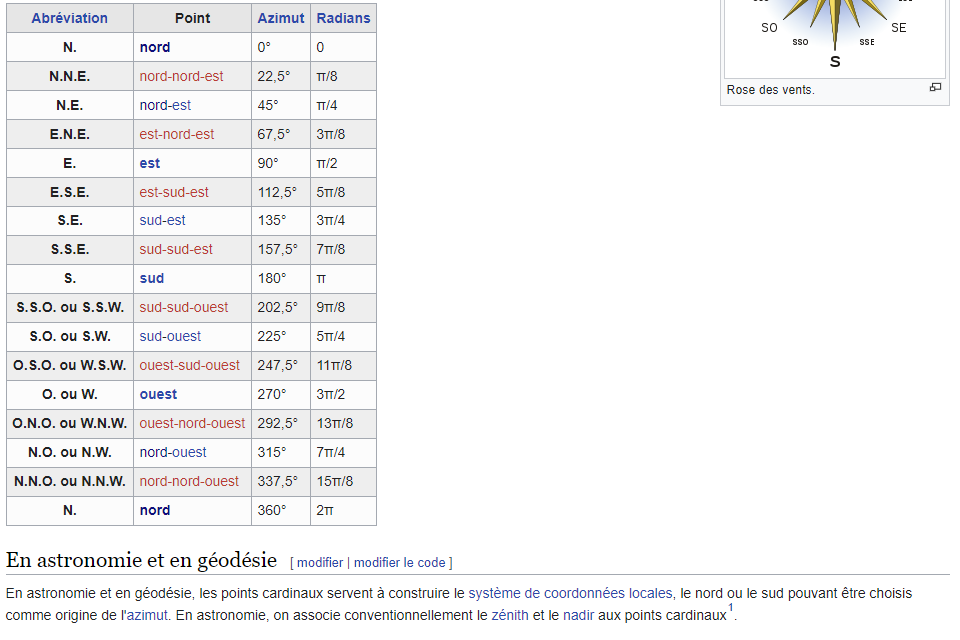
Task: Follow the nord link in the 0° row
Action: (155, 47)
